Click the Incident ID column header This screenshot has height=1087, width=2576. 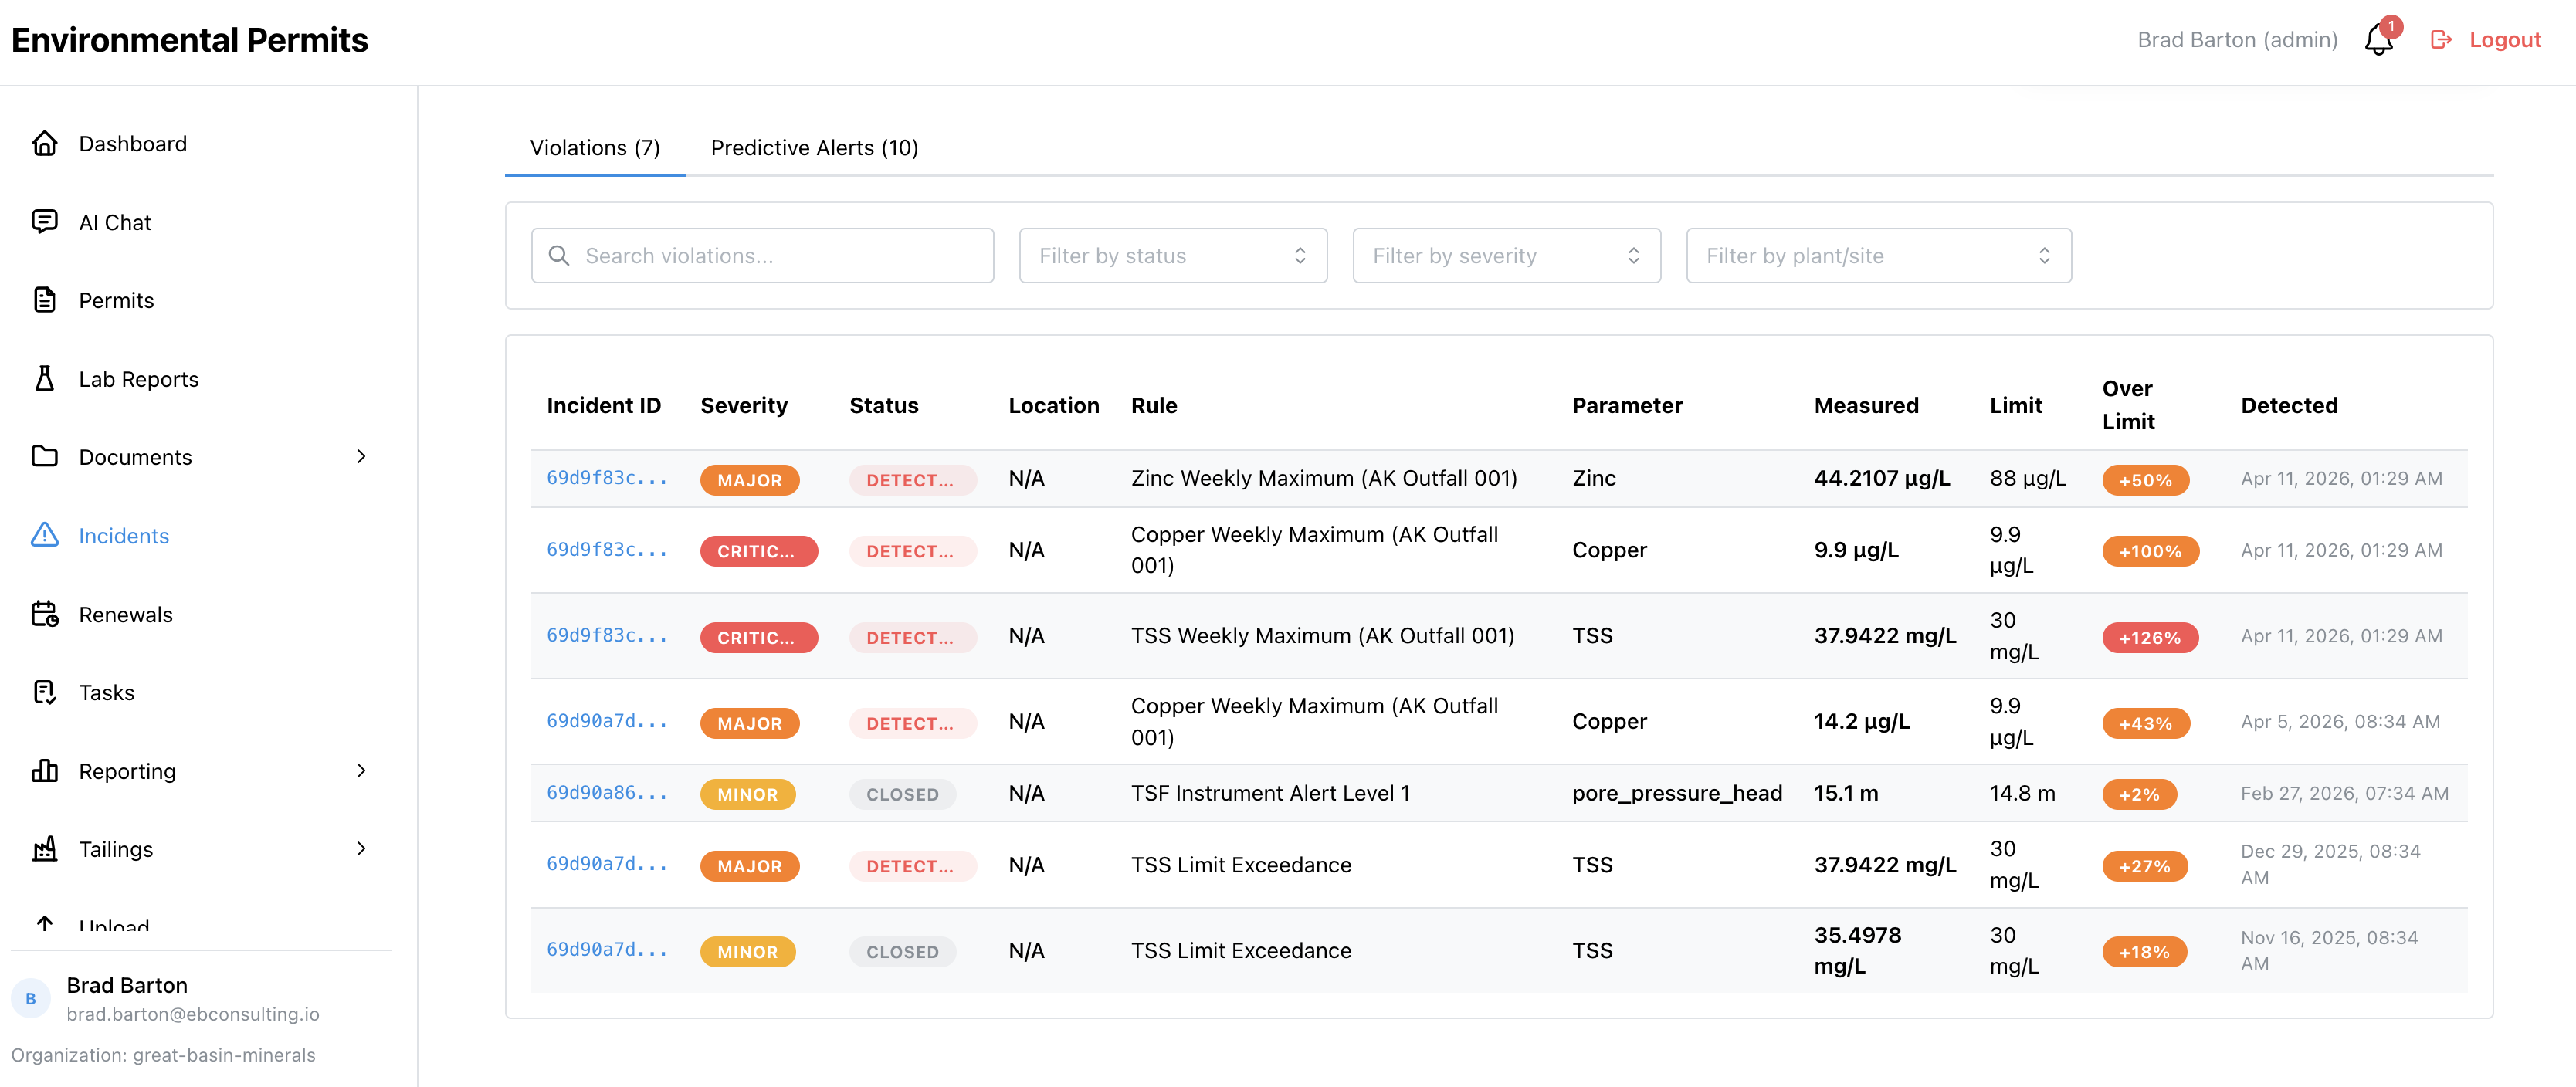pos(603,405)
